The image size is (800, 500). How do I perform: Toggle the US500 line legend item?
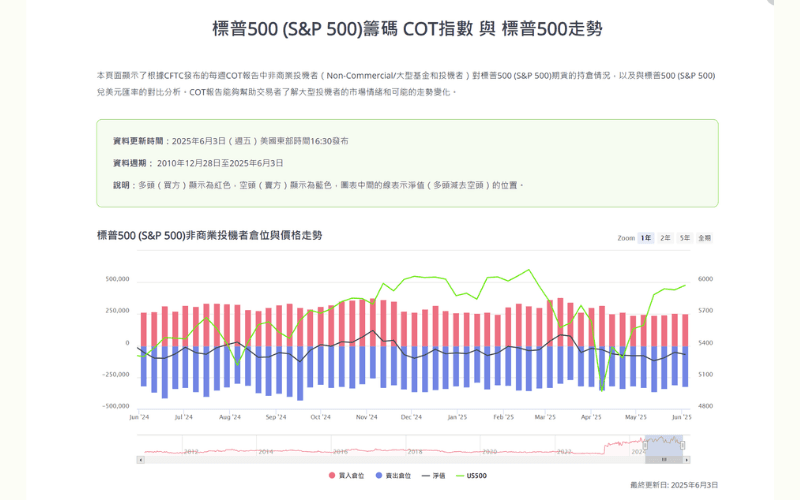pos(471,476)
